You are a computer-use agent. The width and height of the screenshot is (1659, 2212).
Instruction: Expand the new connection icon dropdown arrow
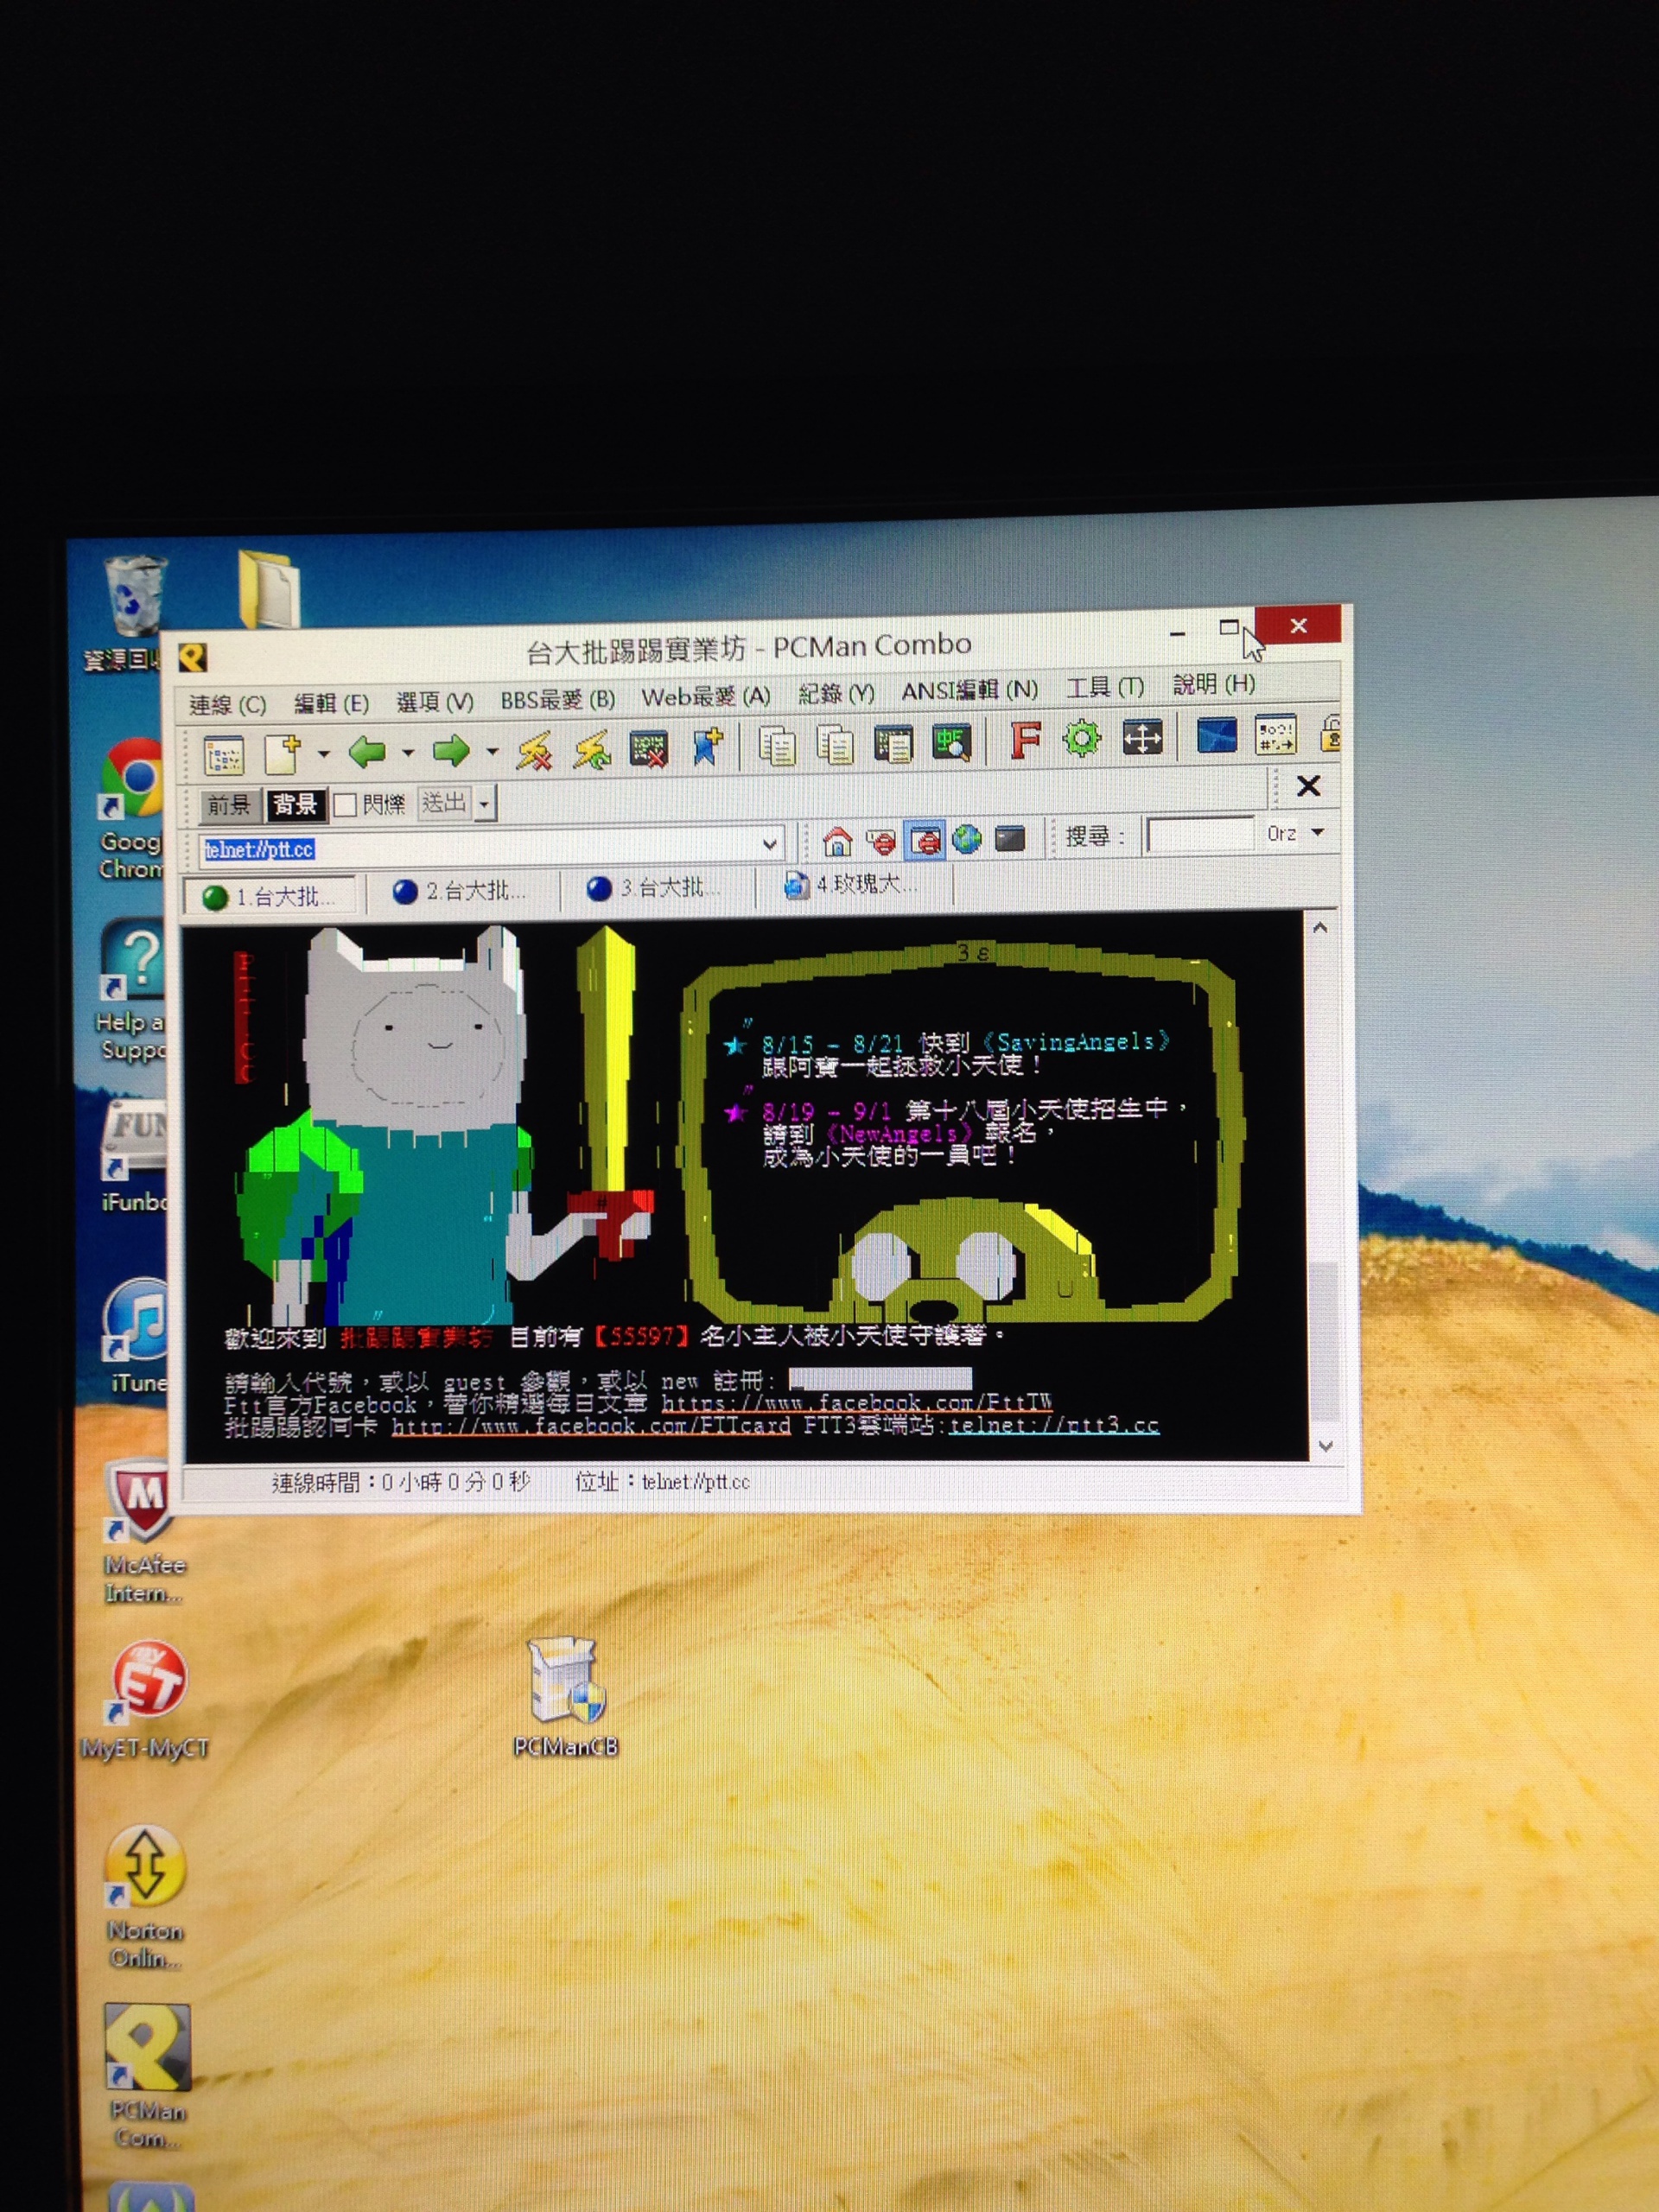[x=324, y=754]
